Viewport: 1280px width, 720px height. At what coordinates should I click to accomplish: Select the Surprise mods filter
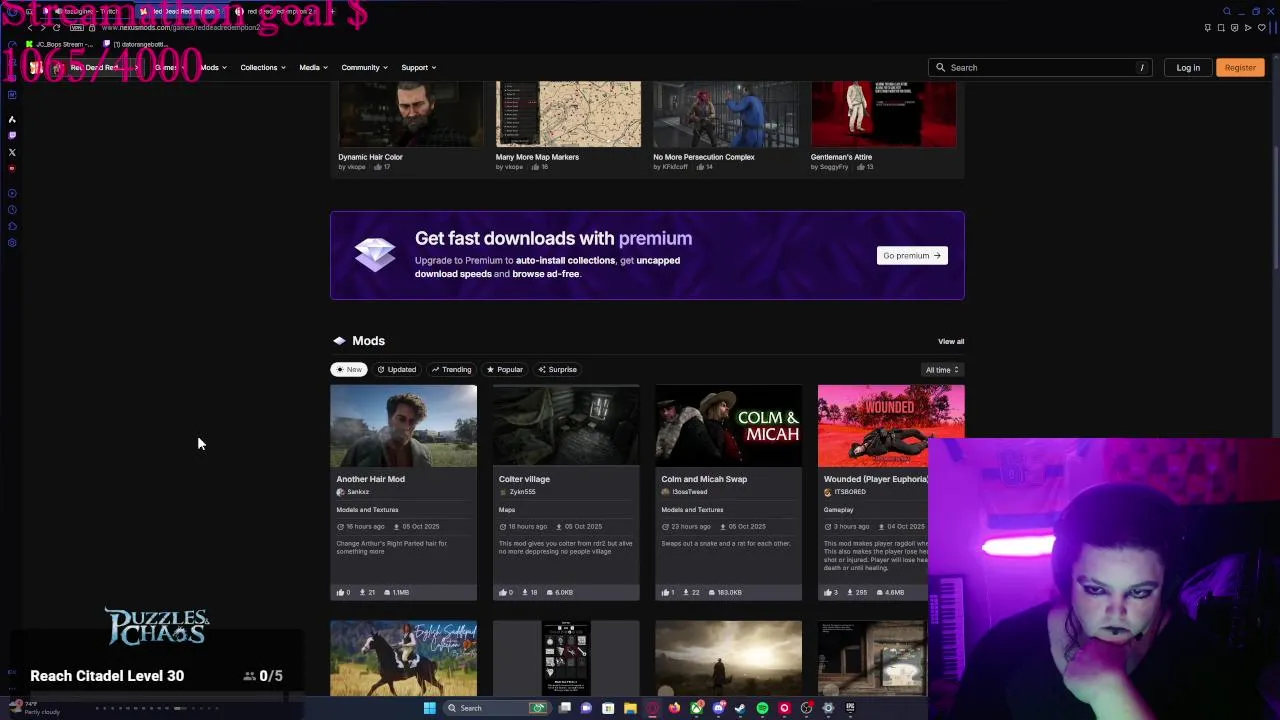(x=557, y=370)
